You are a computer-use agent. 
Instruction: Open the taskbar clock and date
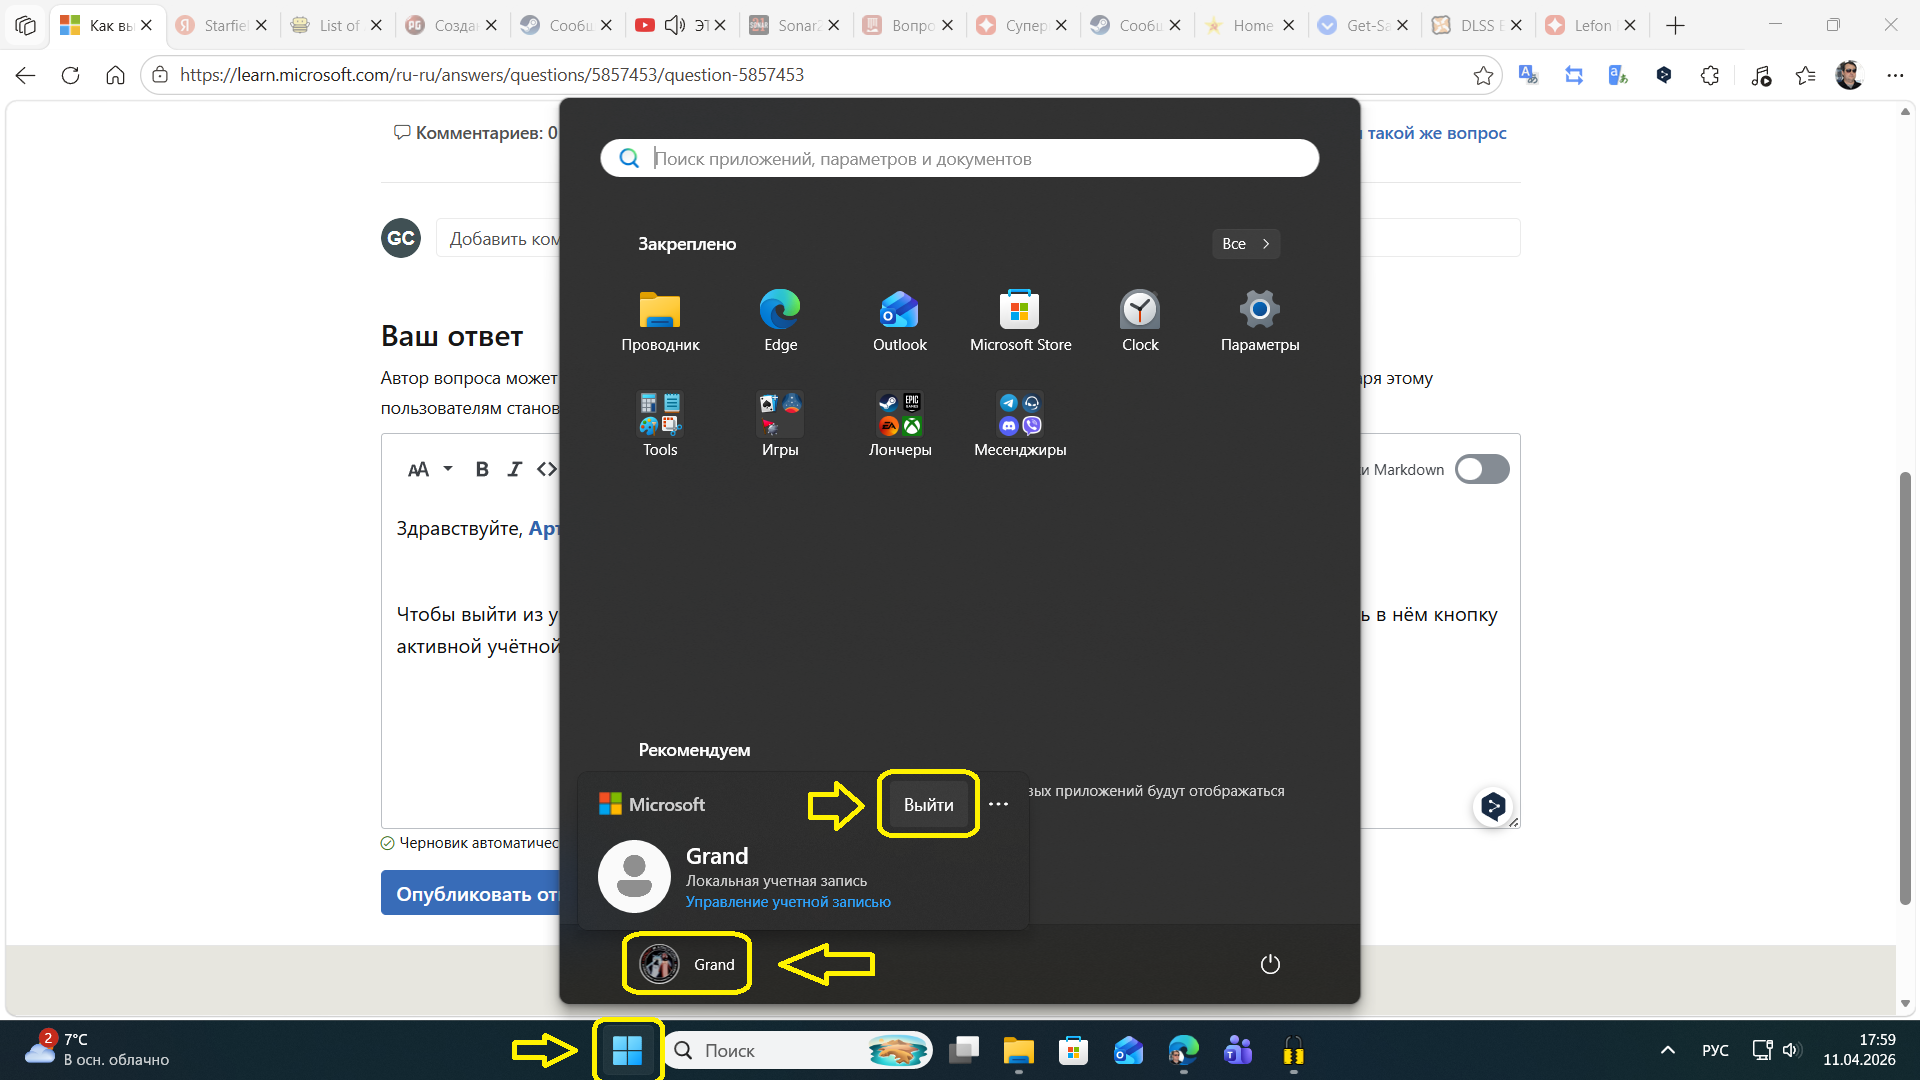point(1858,1050)
